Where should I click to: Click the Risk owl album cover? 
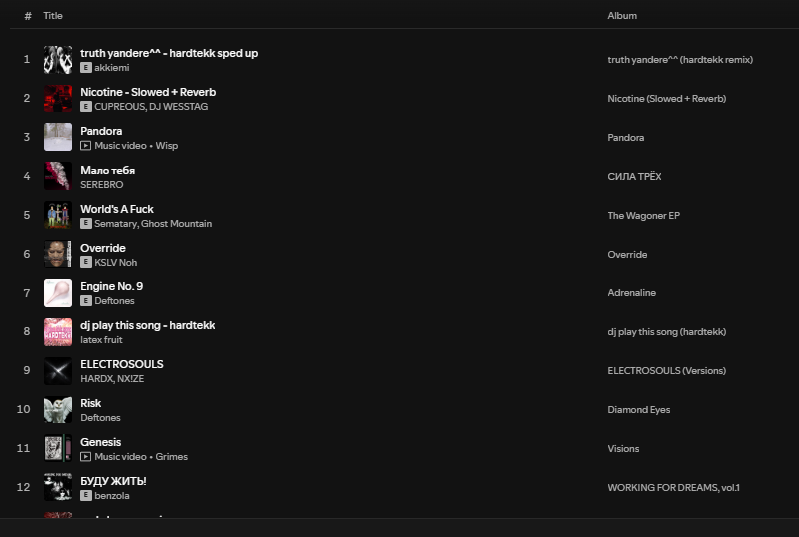point(58,410)
